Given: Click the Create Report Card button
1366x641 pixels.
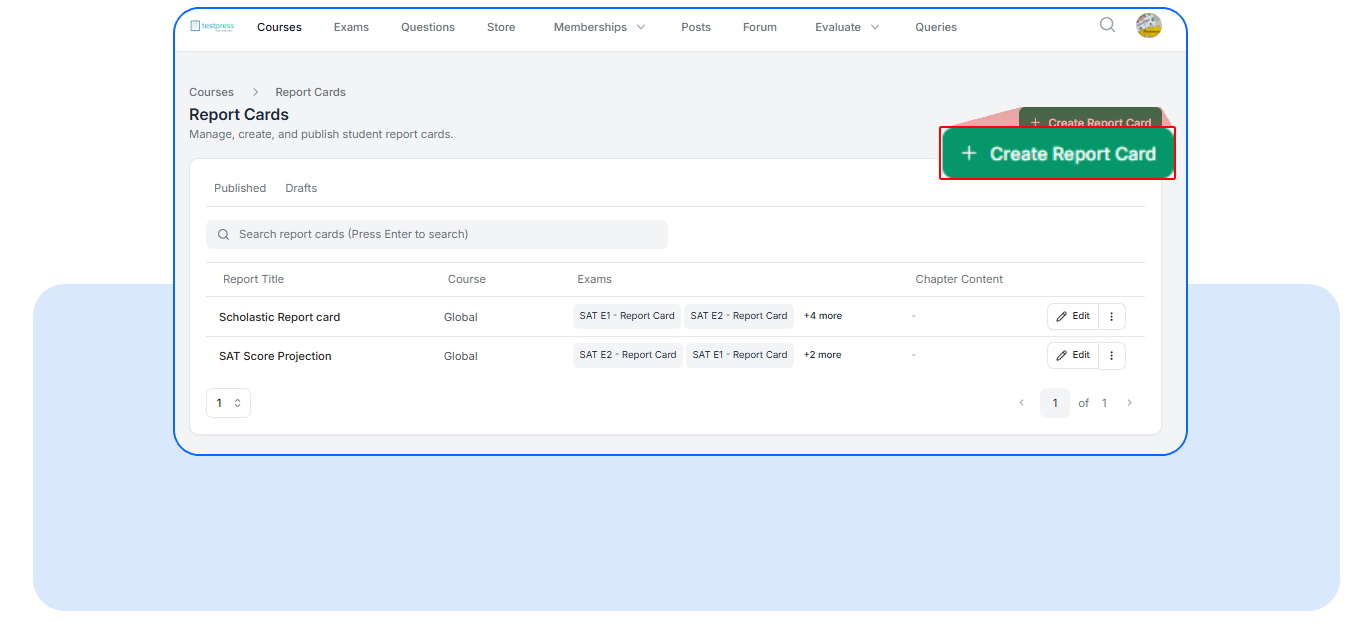Looking at the screenshot, I should click(1057, 153).
